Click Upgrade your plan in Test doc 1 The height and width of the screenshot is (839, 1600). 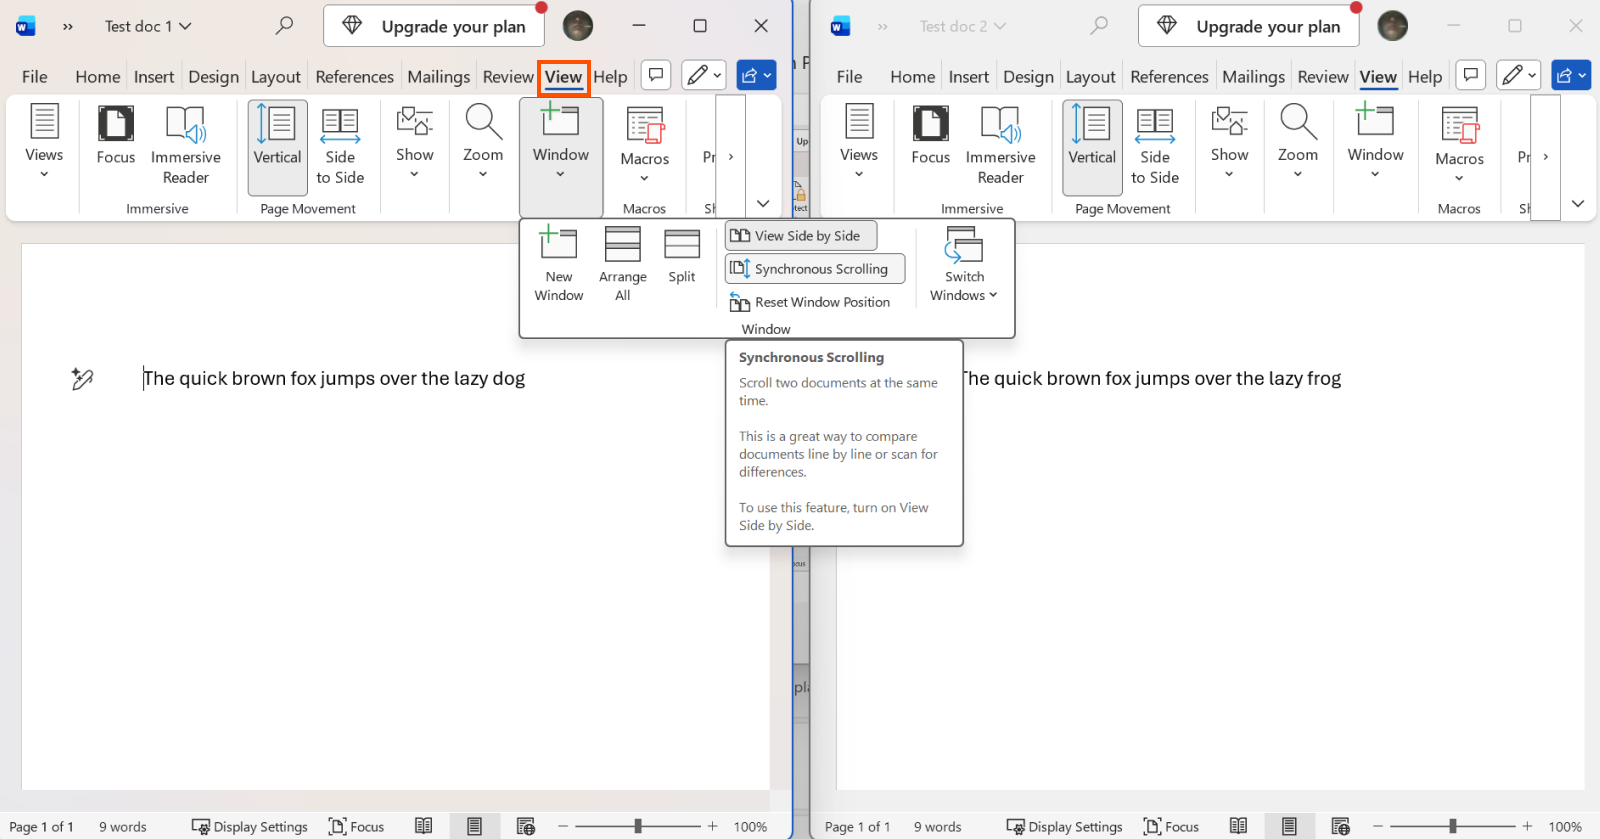coord(434,26)
